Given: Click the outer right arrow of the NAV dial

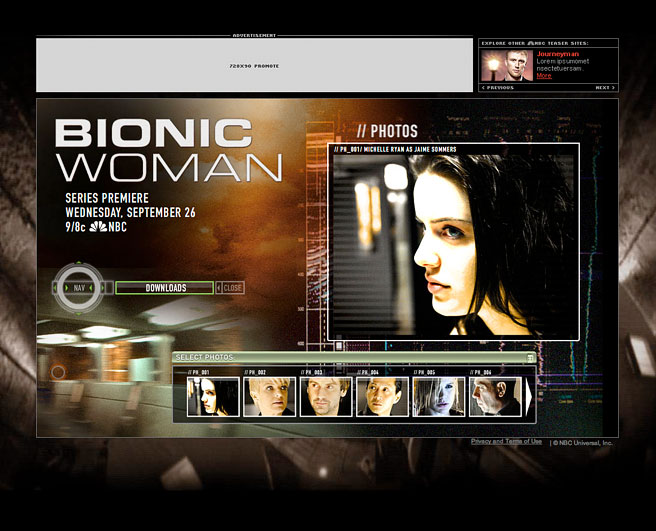Looking at the screenshot, I should pos(103,288).
